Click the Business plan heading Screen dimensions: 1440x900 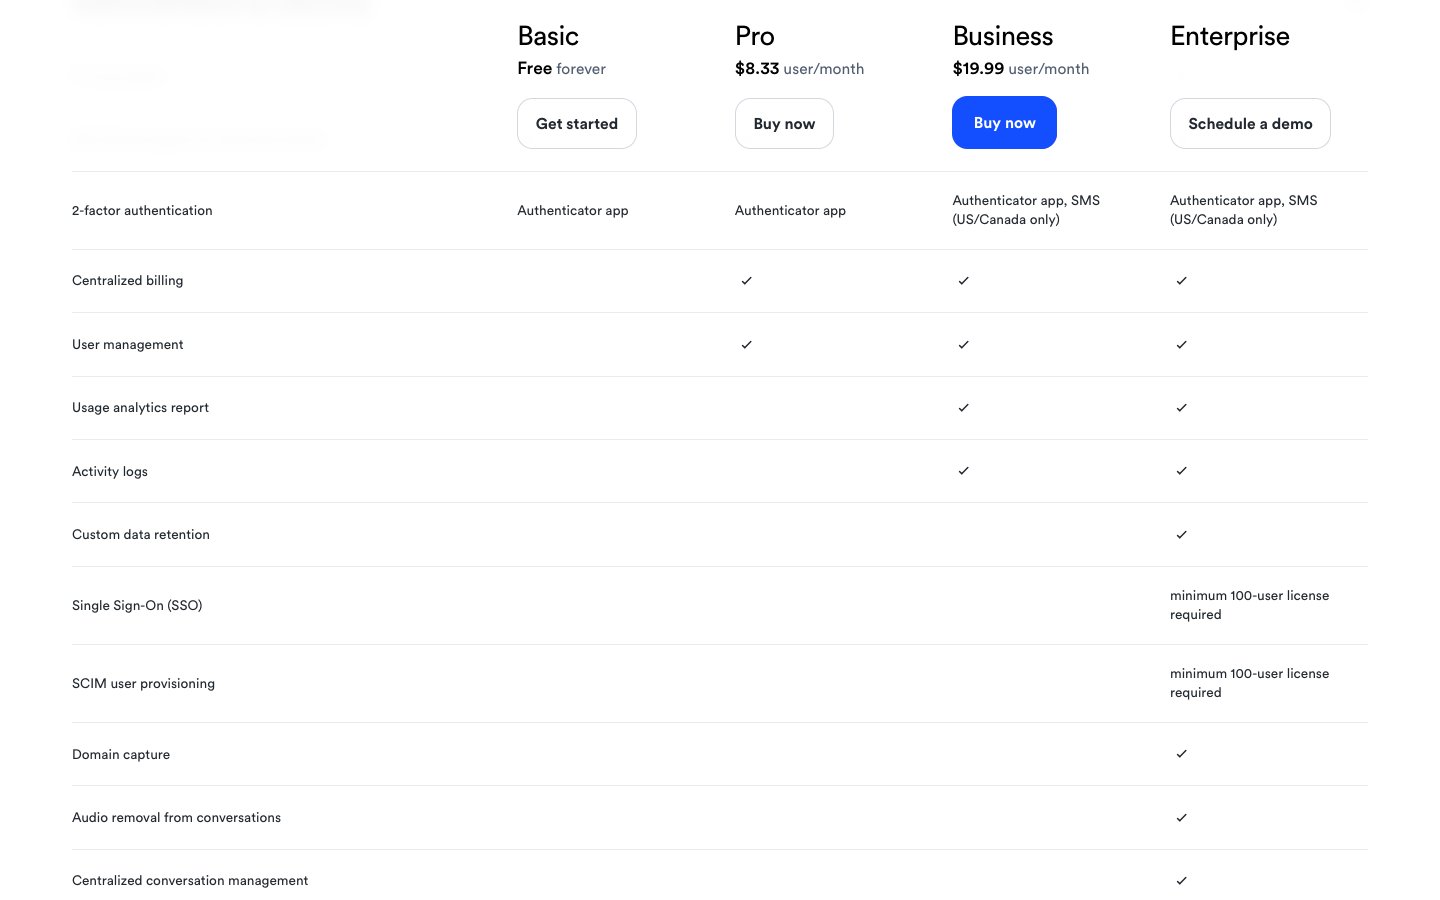tap(1002, 37)
